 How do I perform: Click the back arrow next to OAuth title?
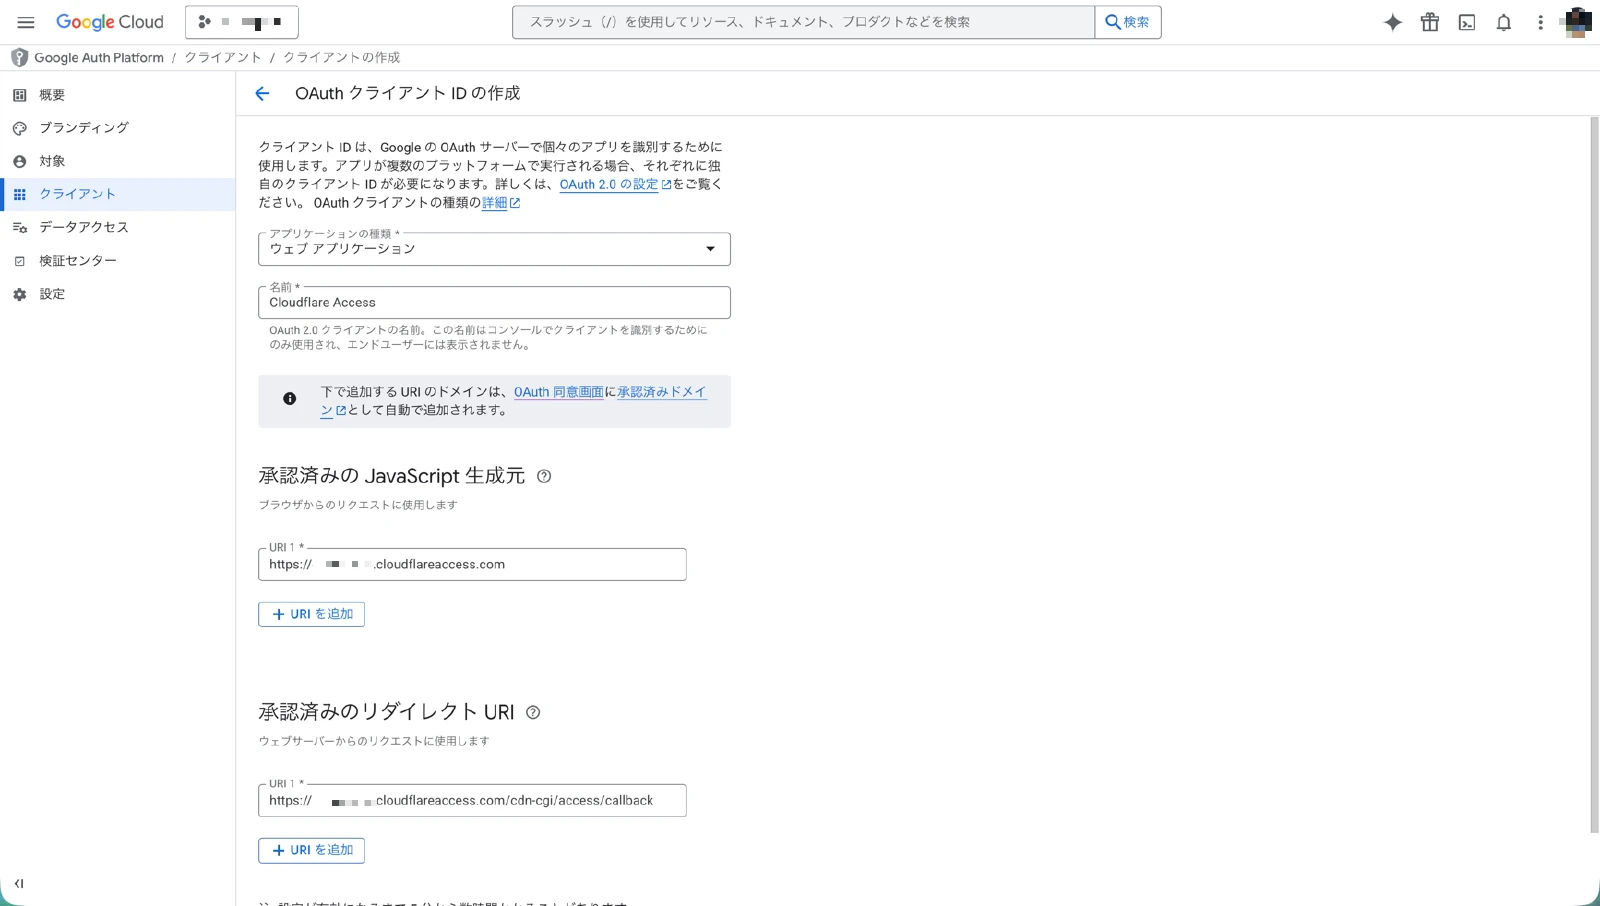(x=262, y=93)
